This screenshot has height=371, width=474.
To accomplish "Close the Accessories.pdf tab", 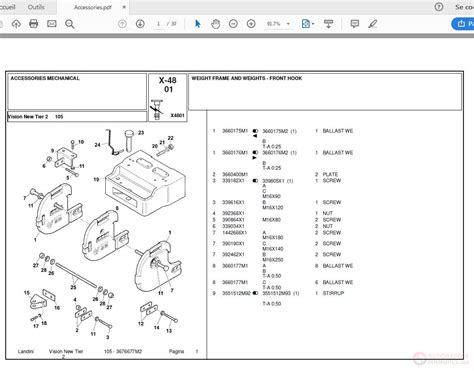I will [124, 7].
